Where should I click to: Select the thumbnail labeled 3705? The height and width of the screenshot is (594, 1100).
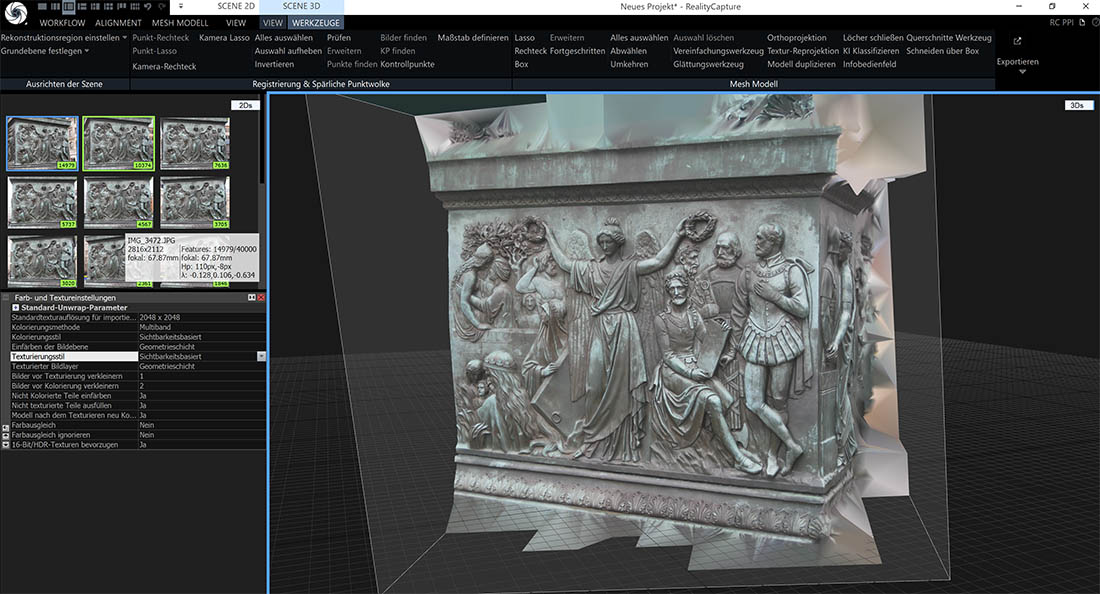[x=195, y=202]
